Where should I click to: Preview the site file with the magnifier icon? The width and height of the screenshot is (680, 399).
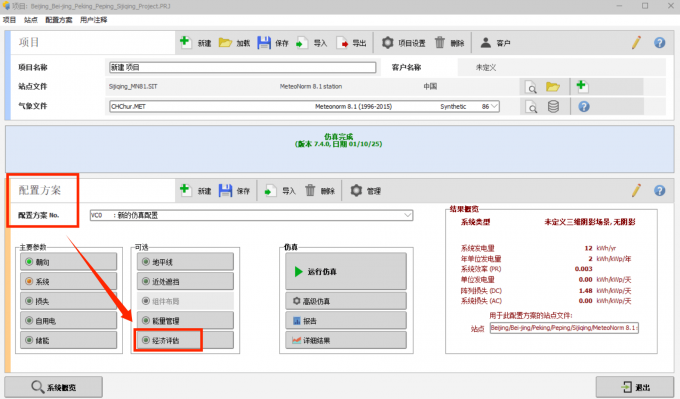pos(531,87)
